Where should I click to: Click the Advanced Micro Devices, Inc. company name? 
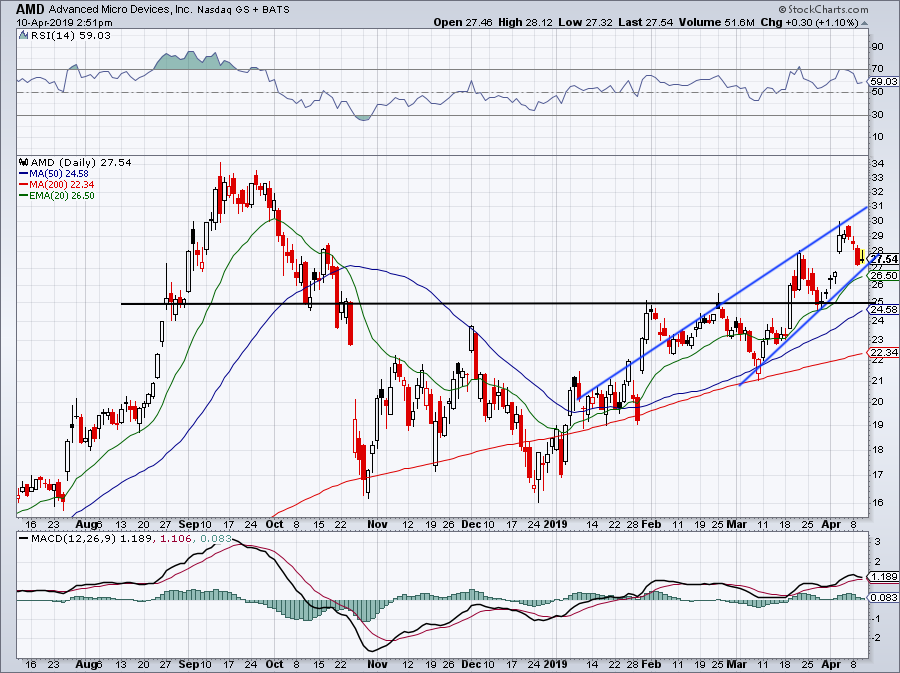coord(121,10)
